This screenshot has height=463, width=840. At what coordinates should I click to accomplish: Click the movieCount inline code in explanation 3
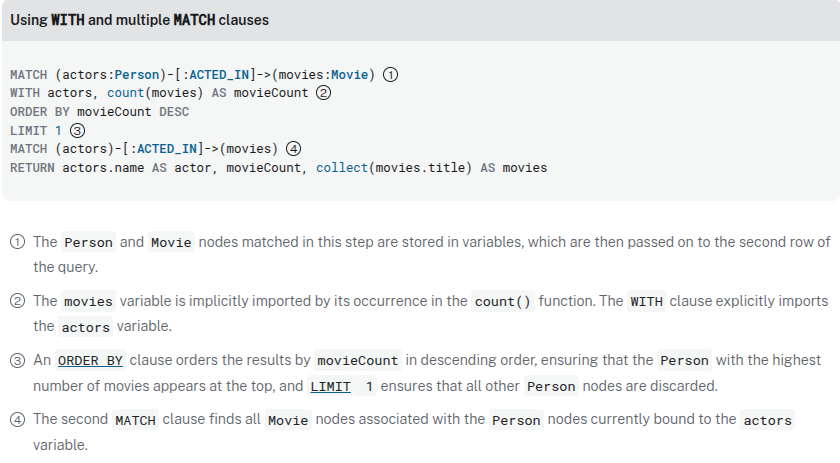pyautogui.click(x=357, y=360)
